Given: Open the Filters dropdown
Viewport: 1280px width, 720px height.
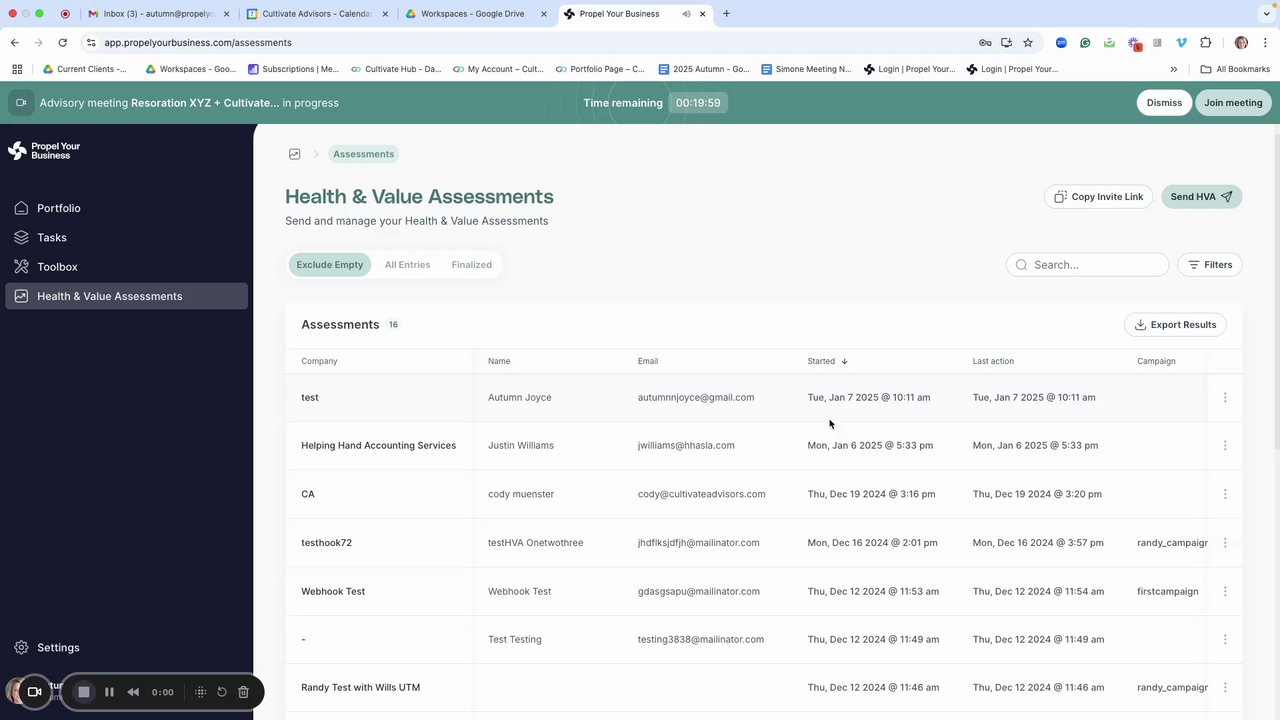Looking at the screenshot, I should click(1210, 265).
